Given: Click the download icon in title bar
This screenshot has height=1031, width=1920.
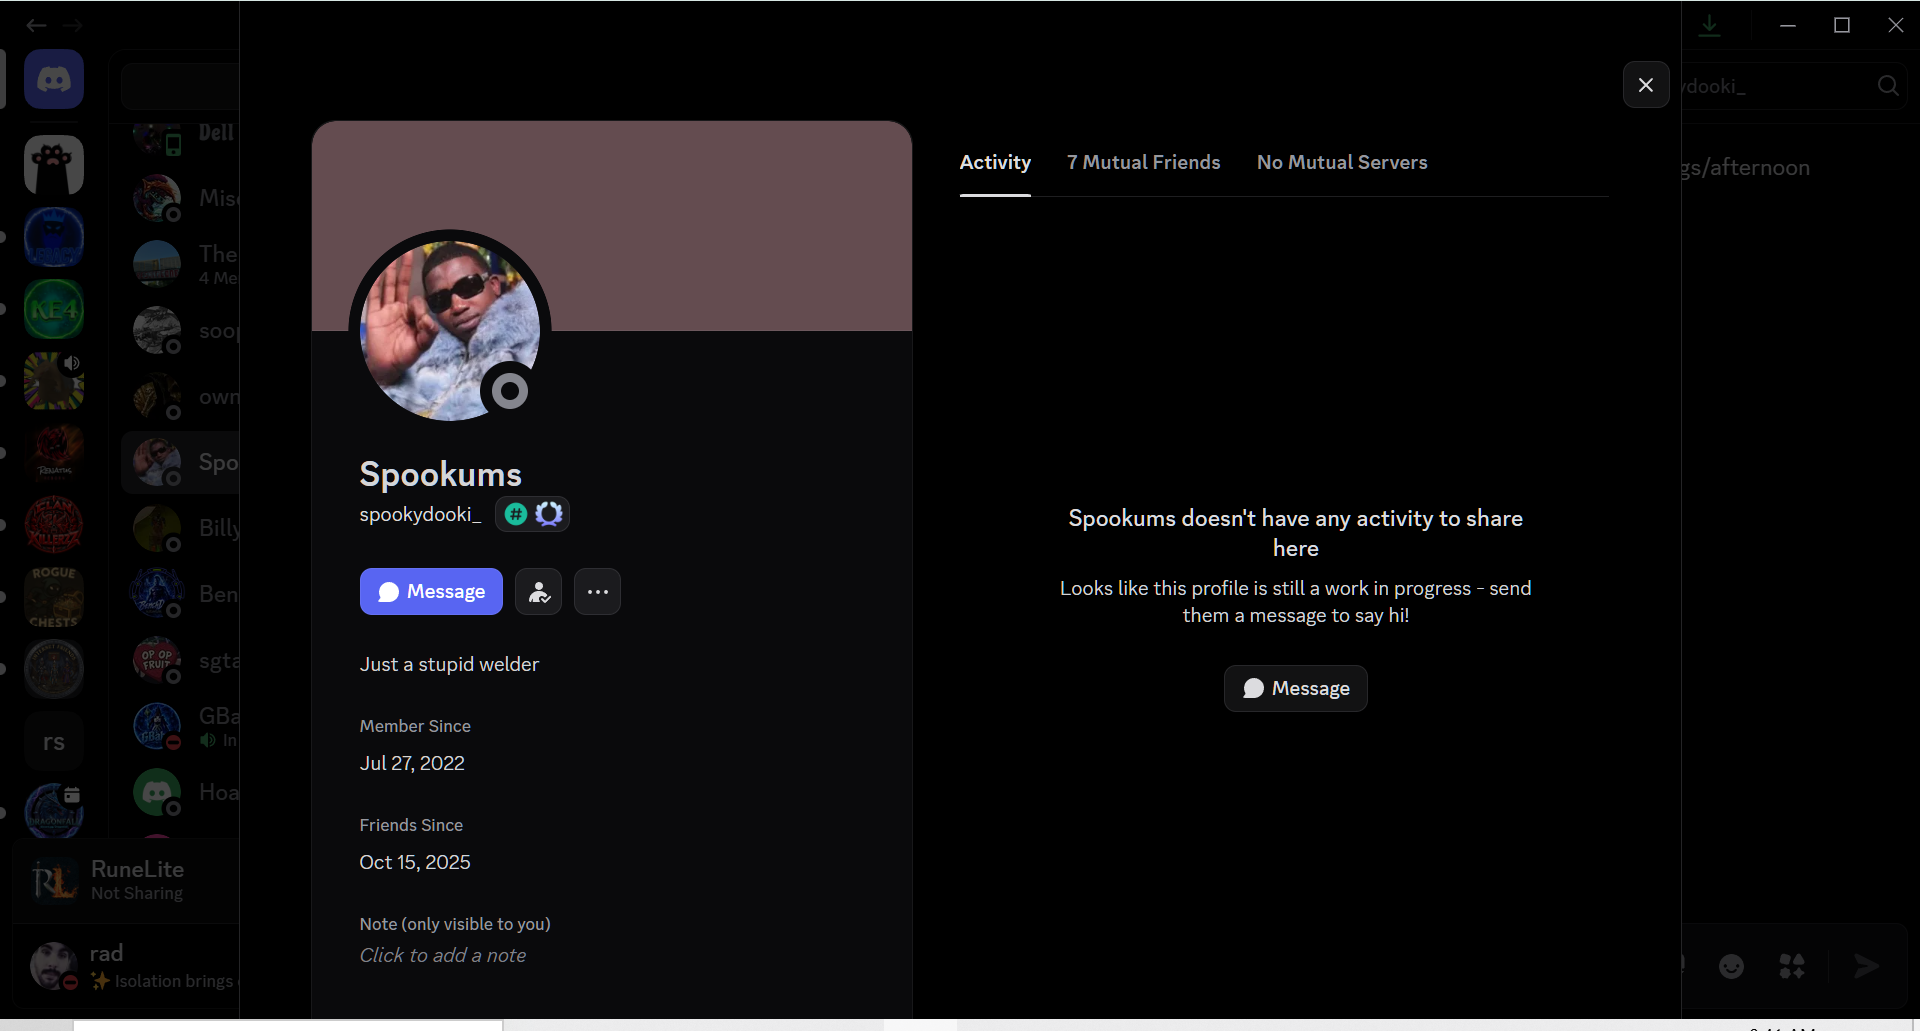Looking at the screenshot, I should click(1710, 25).
